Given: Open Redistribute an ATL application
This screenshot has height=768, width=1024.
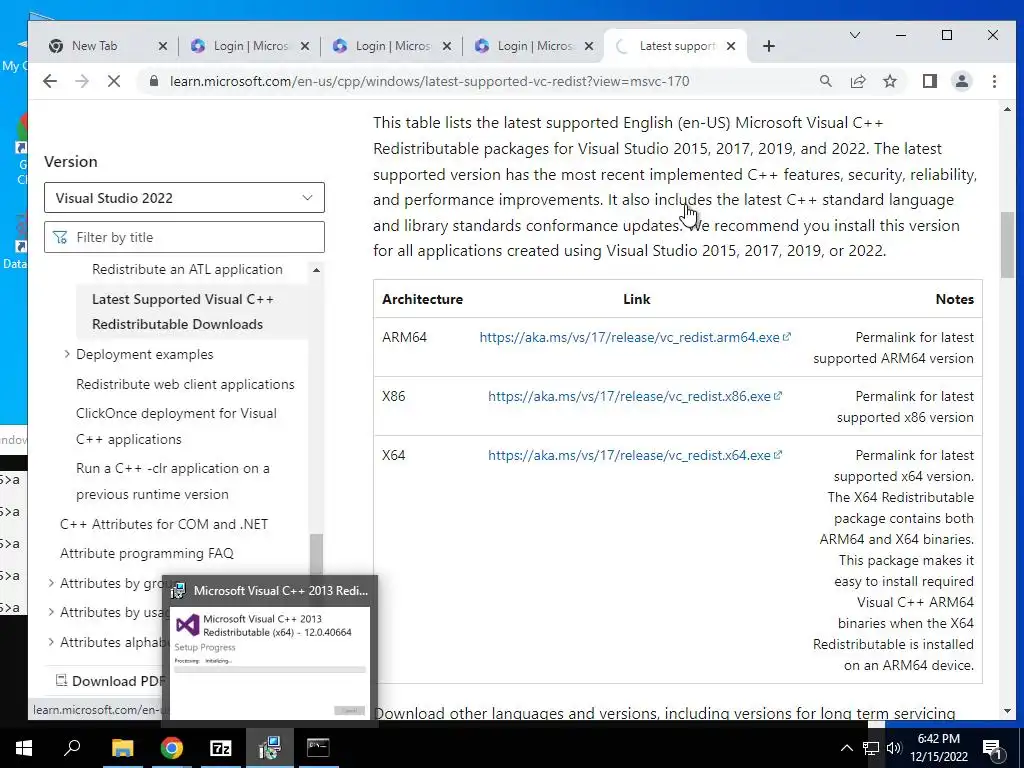Looking at the screenshot, I should pos(187,269).
